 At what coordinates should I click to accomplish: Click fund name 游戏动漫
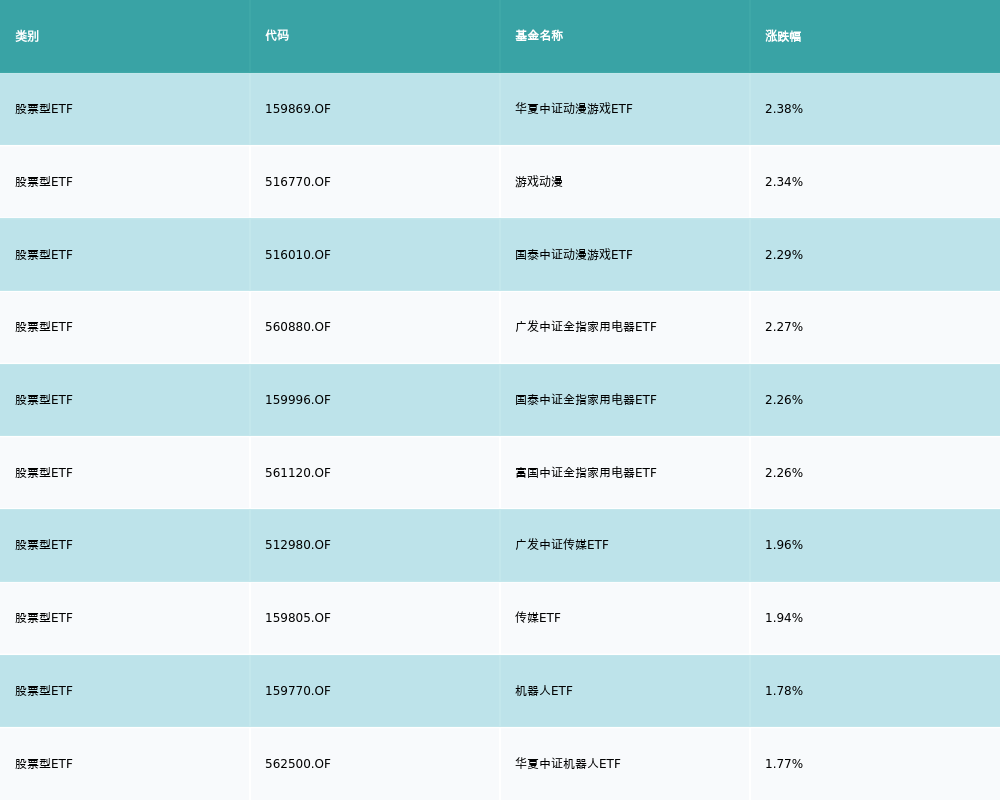pyautogui.click(x=539, y=182)
